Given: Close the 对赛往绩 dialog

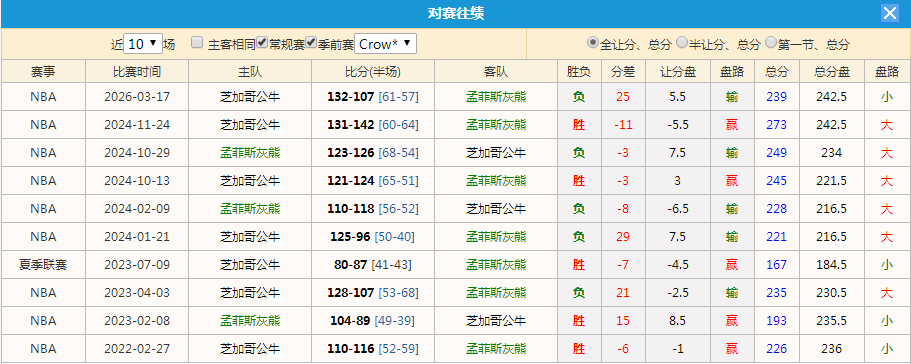Looking at the screenshot, I should (x=890, y=13).
